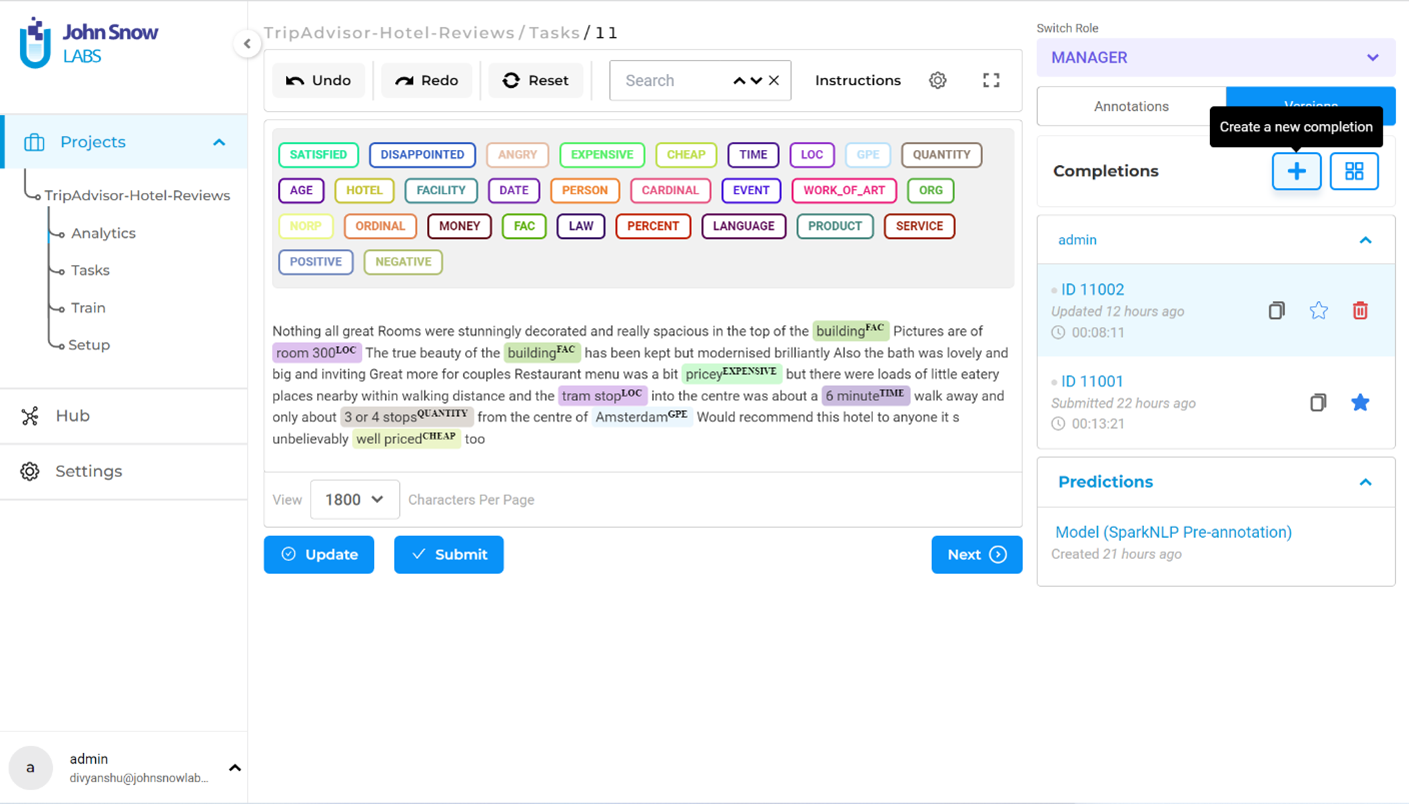Clear the search field with the X
Image resolution: width=1409 pixels, height=804 pixels.
point(774,80)
